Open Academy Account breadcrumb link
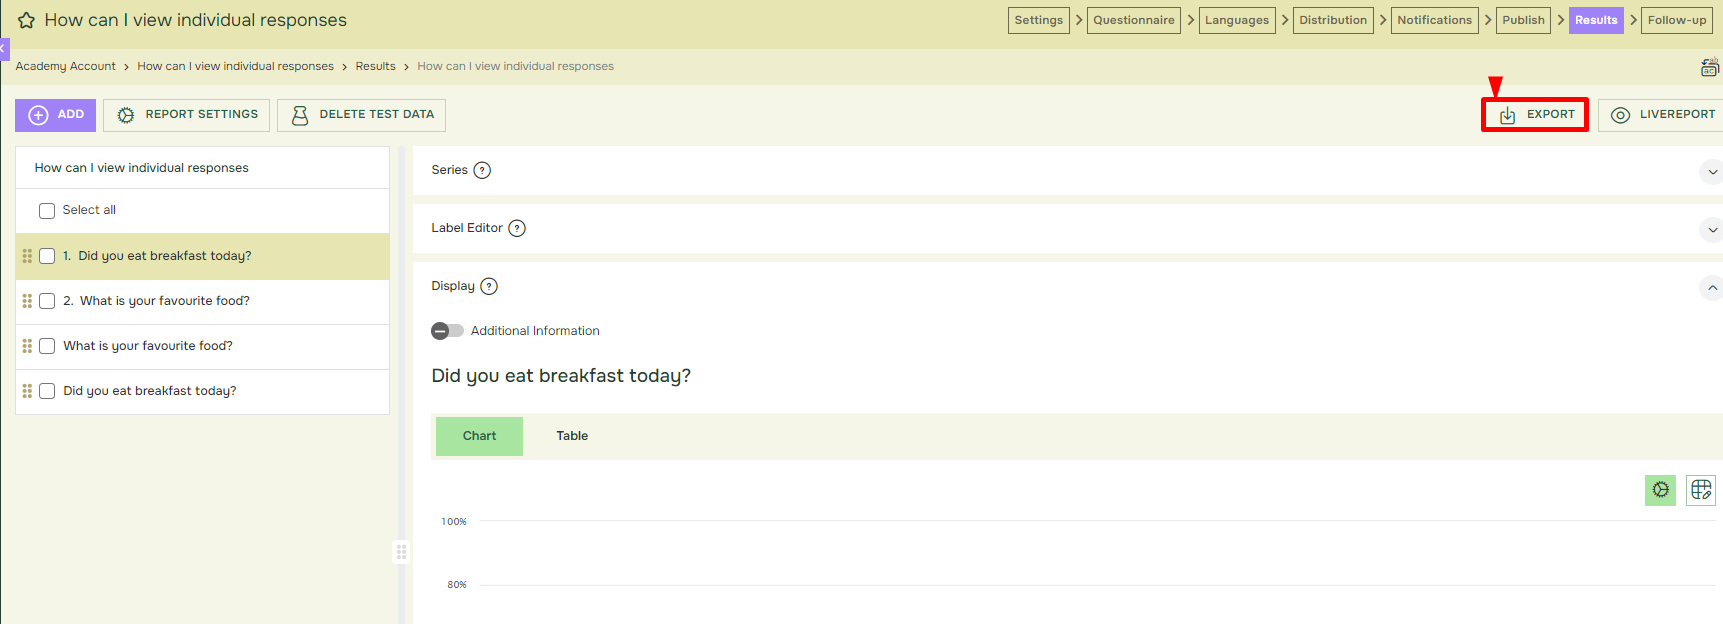Screen dimensions: 1723x624 point(65,66)
